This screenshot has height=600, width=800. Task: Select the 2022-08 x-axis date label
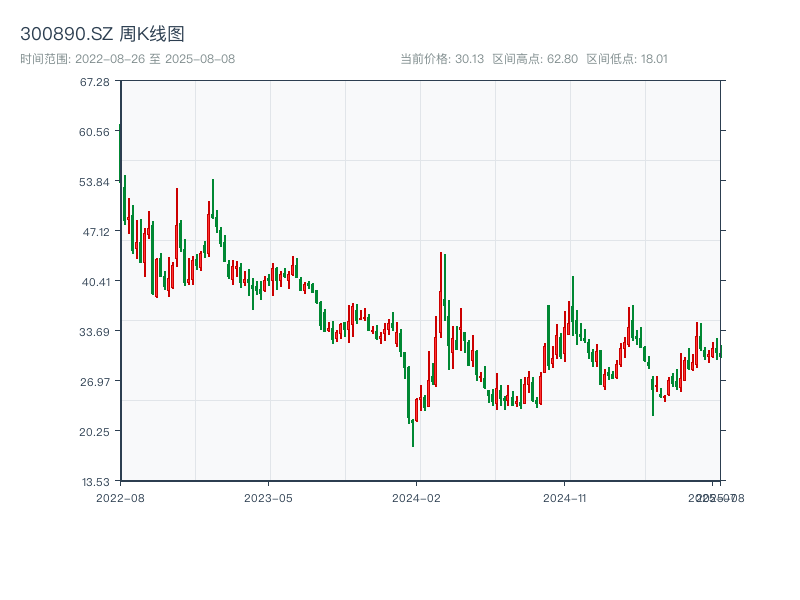point(120,497)
